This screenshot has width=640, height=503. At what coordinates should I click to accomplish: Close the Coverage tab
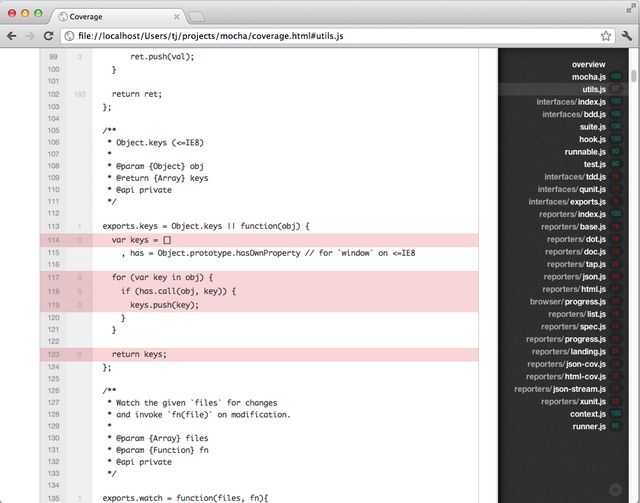coord(176,16)
